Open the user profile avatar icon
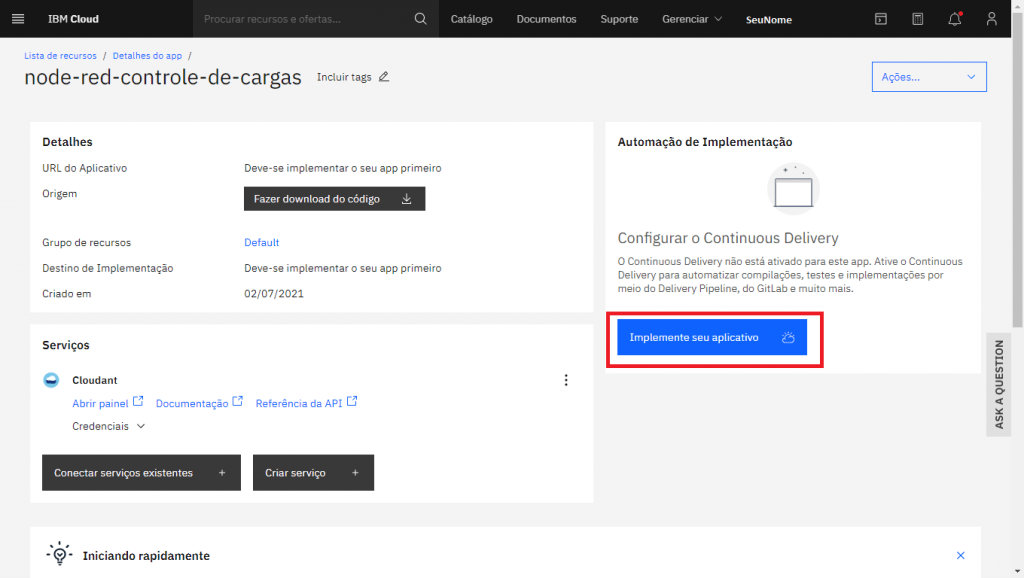Viewport: 1024px width, 578px height. click(991, 19)
